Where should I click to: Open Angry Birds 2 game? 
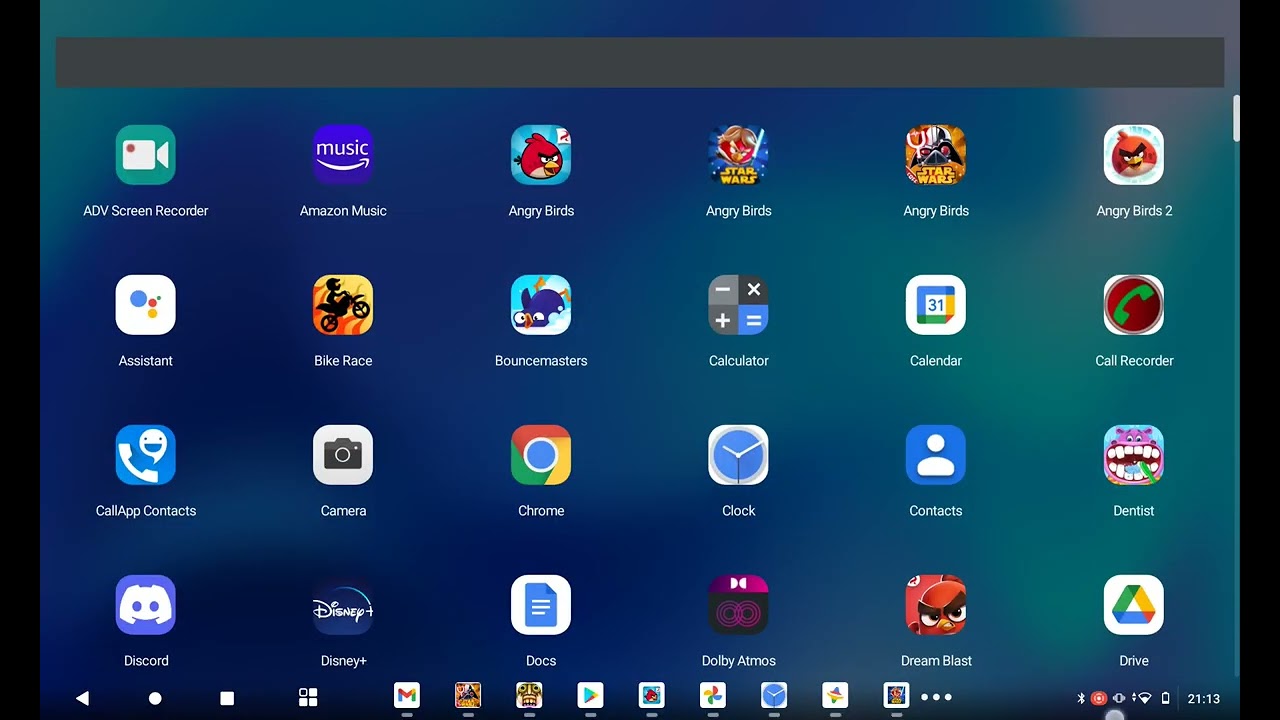tap(1134, 155)
